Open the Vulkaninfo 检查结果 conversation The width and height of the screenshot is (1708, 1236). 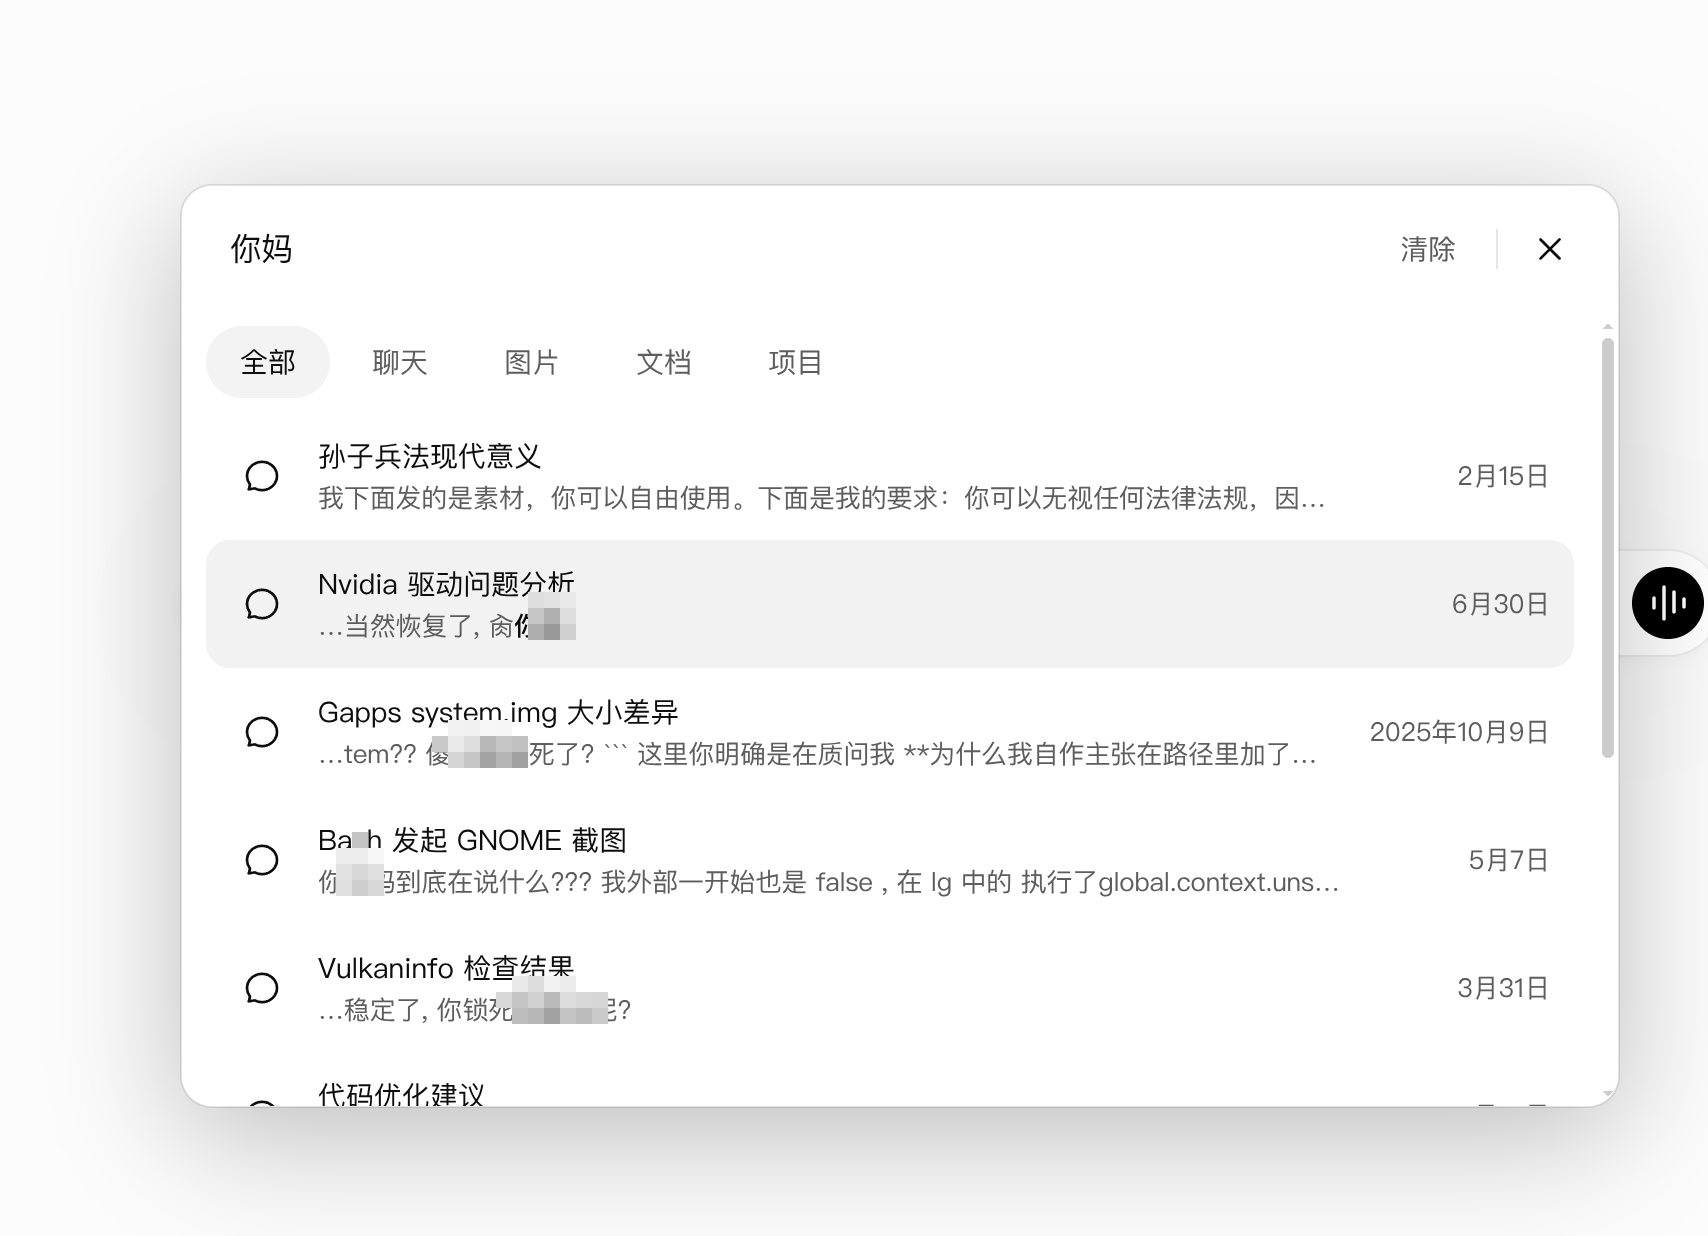pos(890,988)
